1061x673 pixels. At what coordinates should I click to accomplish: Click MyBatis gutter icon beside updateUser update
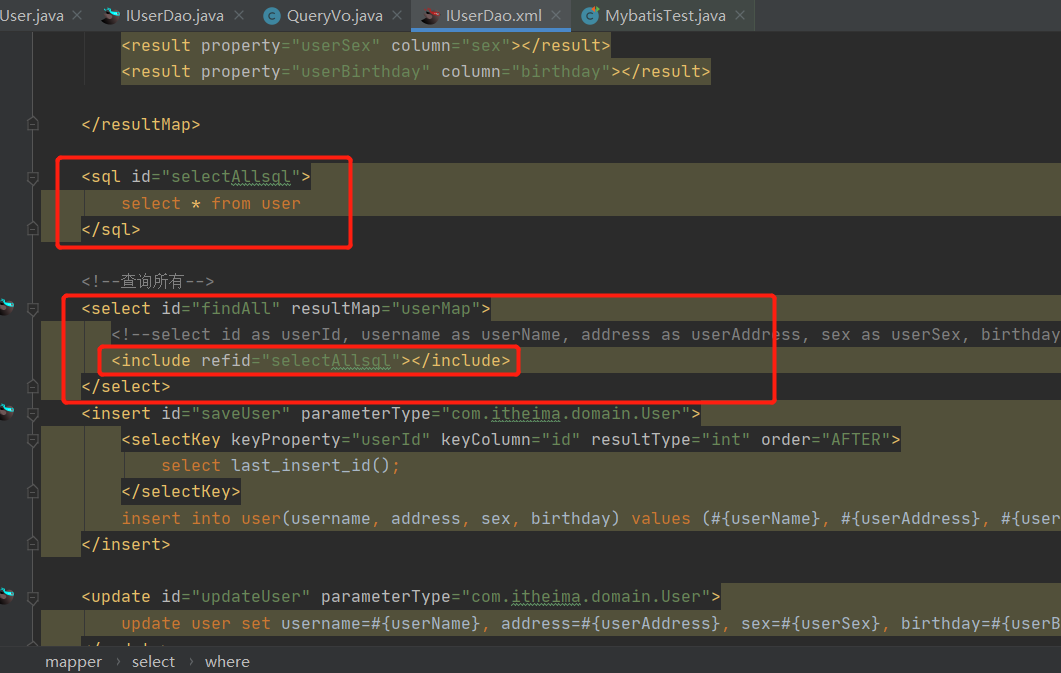point(7,595)
